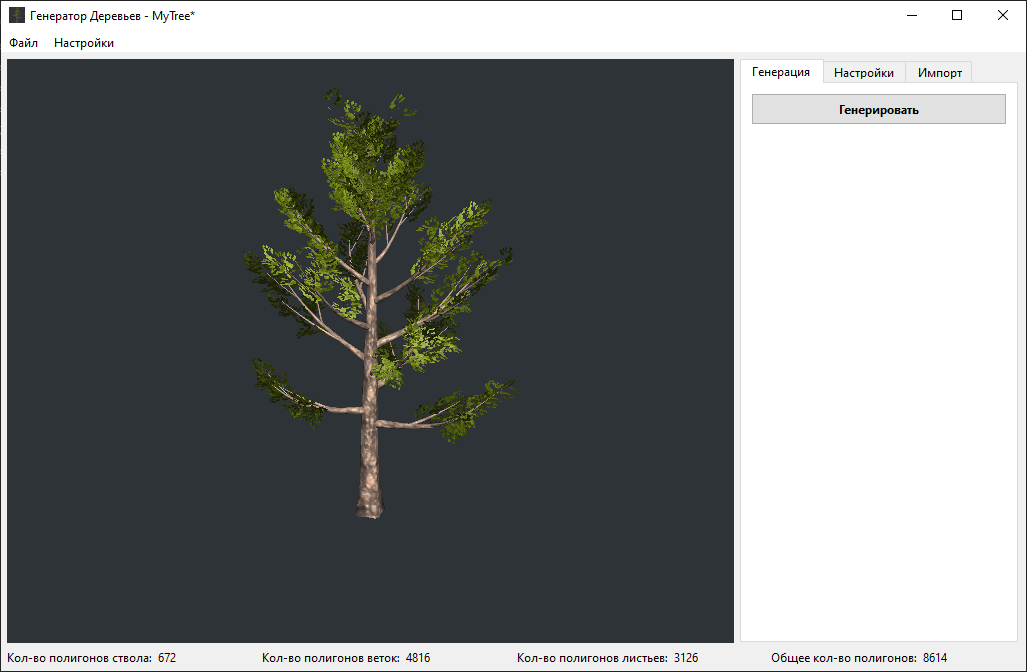Minimize the Генератор Деревьев window
The image size is (1027, 672).
click(912, 15)
